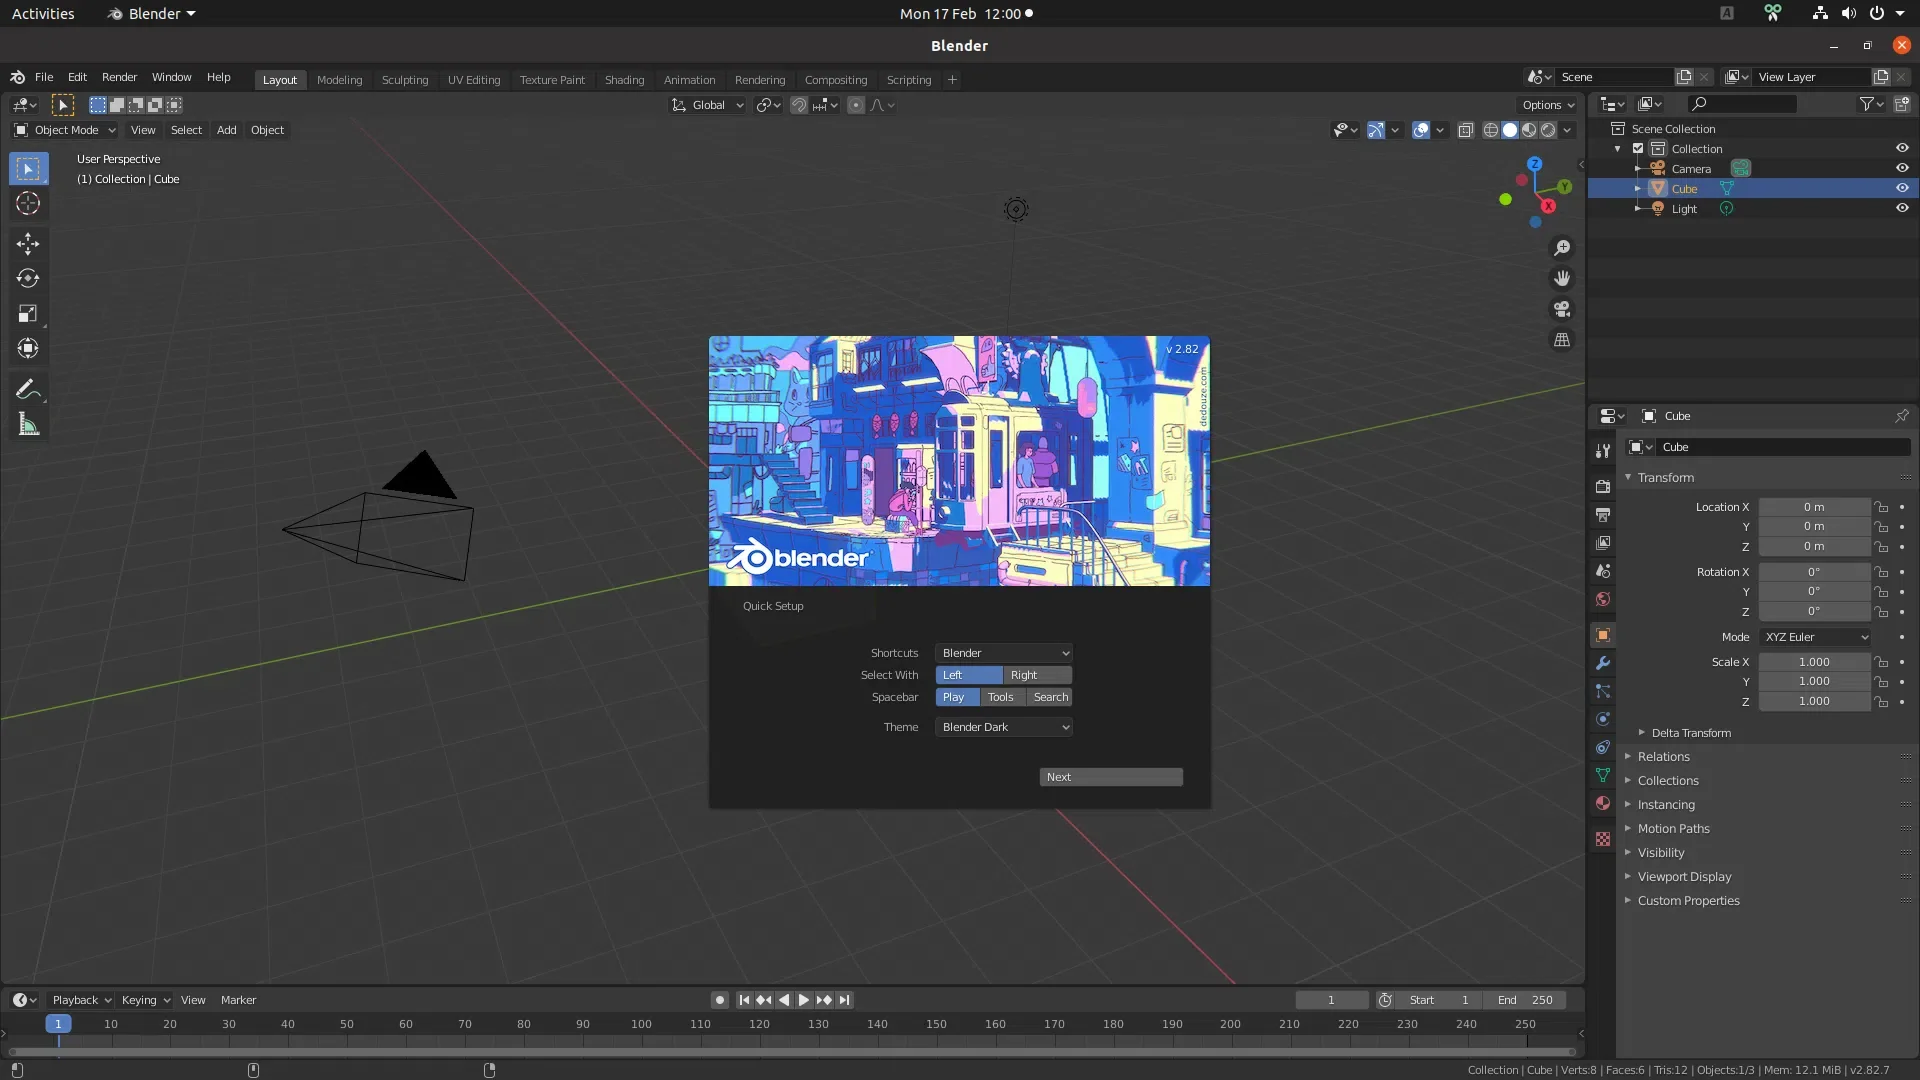Open the Physics properties tab
The height and width of the screenshot is (1080, 1920).
1603,719
